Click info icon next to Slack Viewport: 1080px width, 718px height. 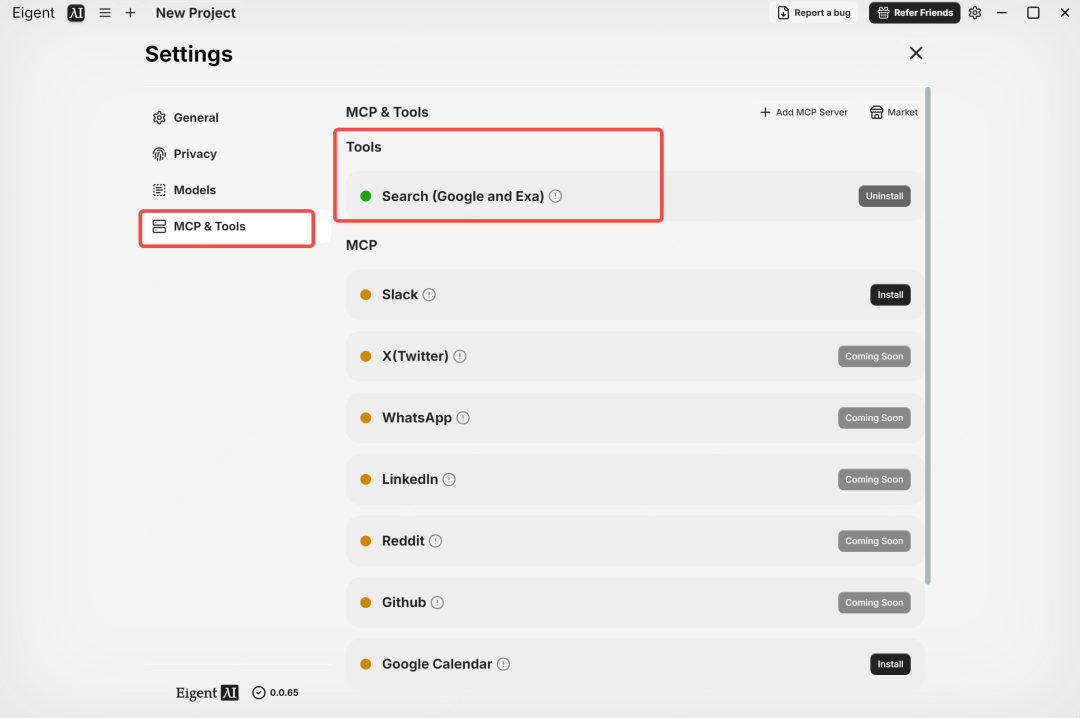[x=429, y=295]
